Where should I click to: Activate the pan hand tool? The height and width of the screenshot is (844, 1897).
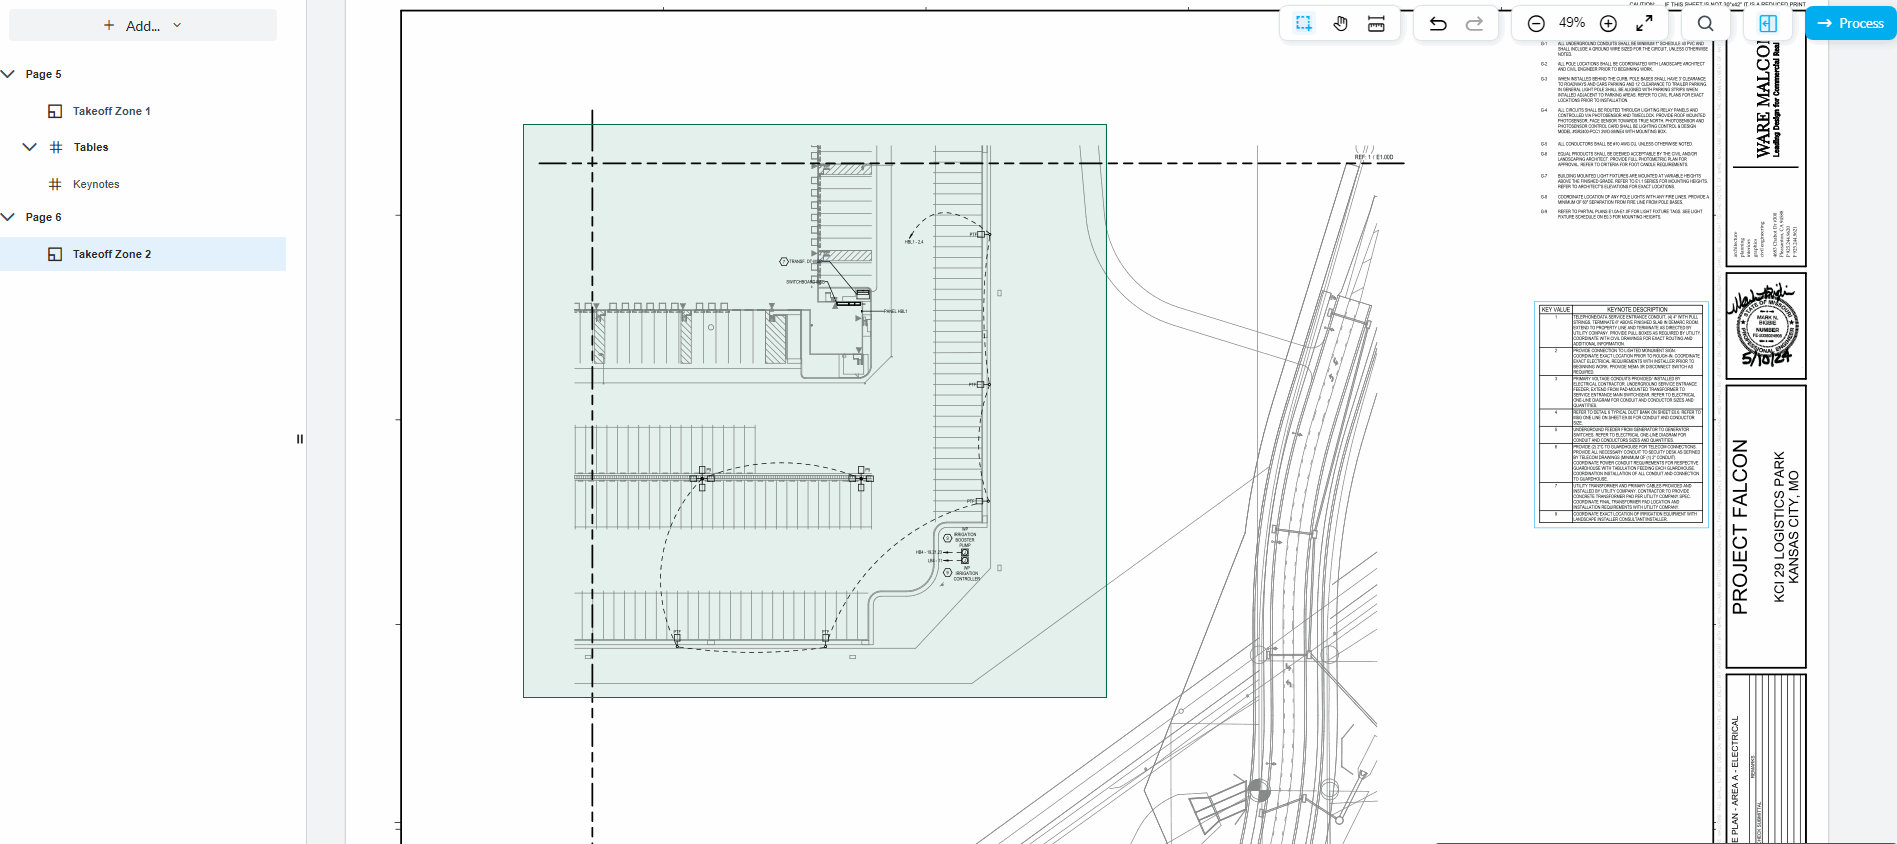coord(1340,23)
